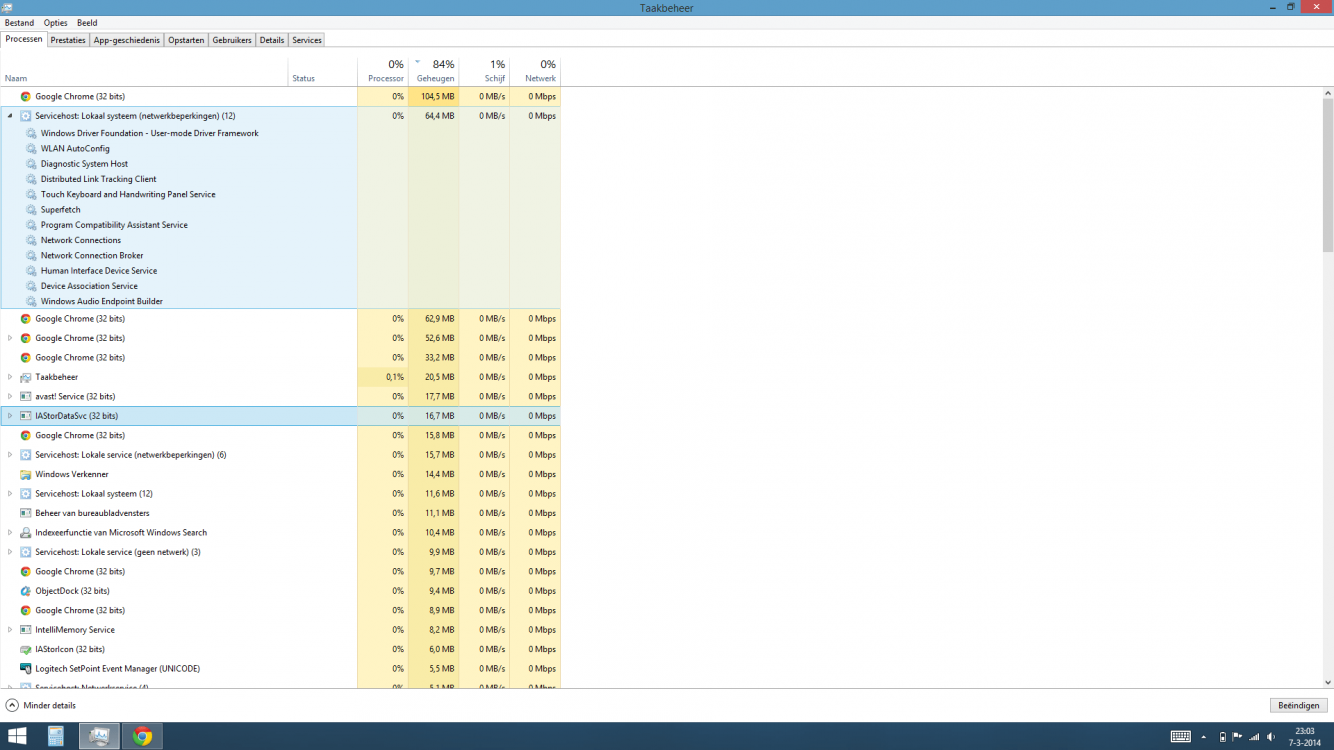1334x750 pixels.
Task: Open the taskbar clock showing 23:03
Action: click(1306, 737)
